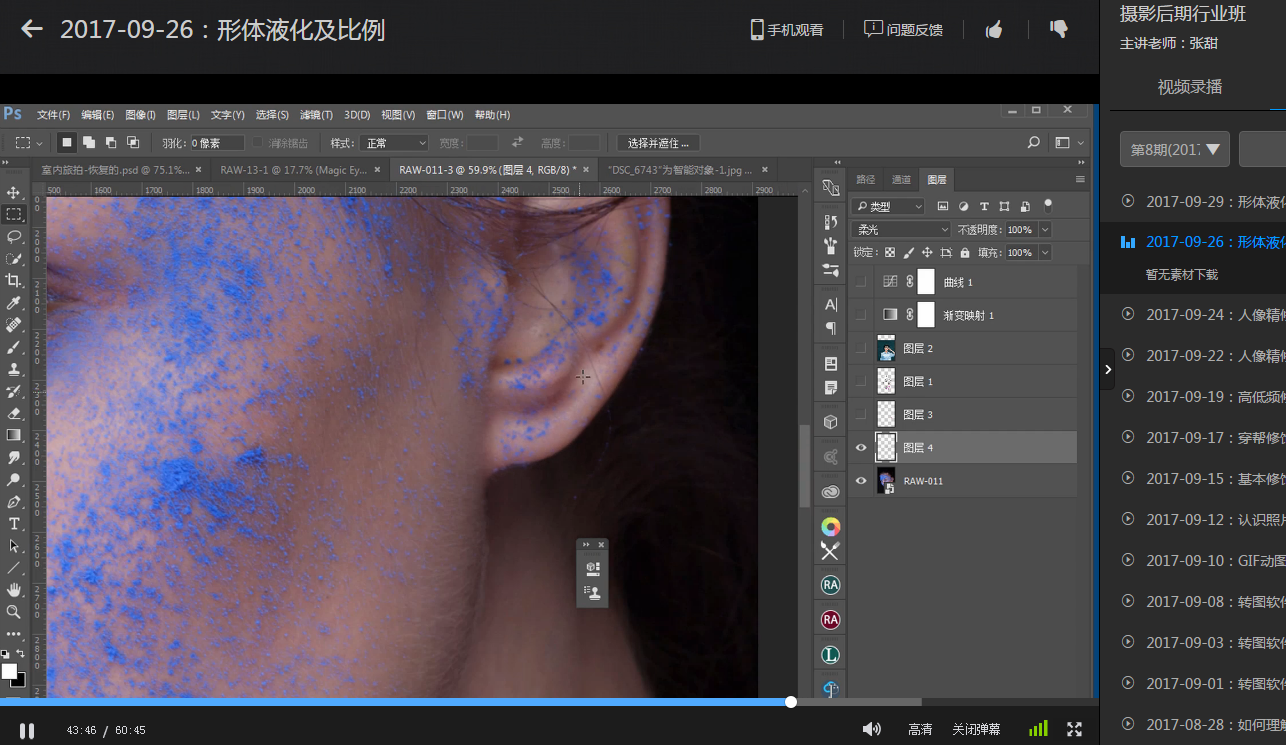Filter layers by pixel layer icon
Screen dimensions: 1286x745
942,206
